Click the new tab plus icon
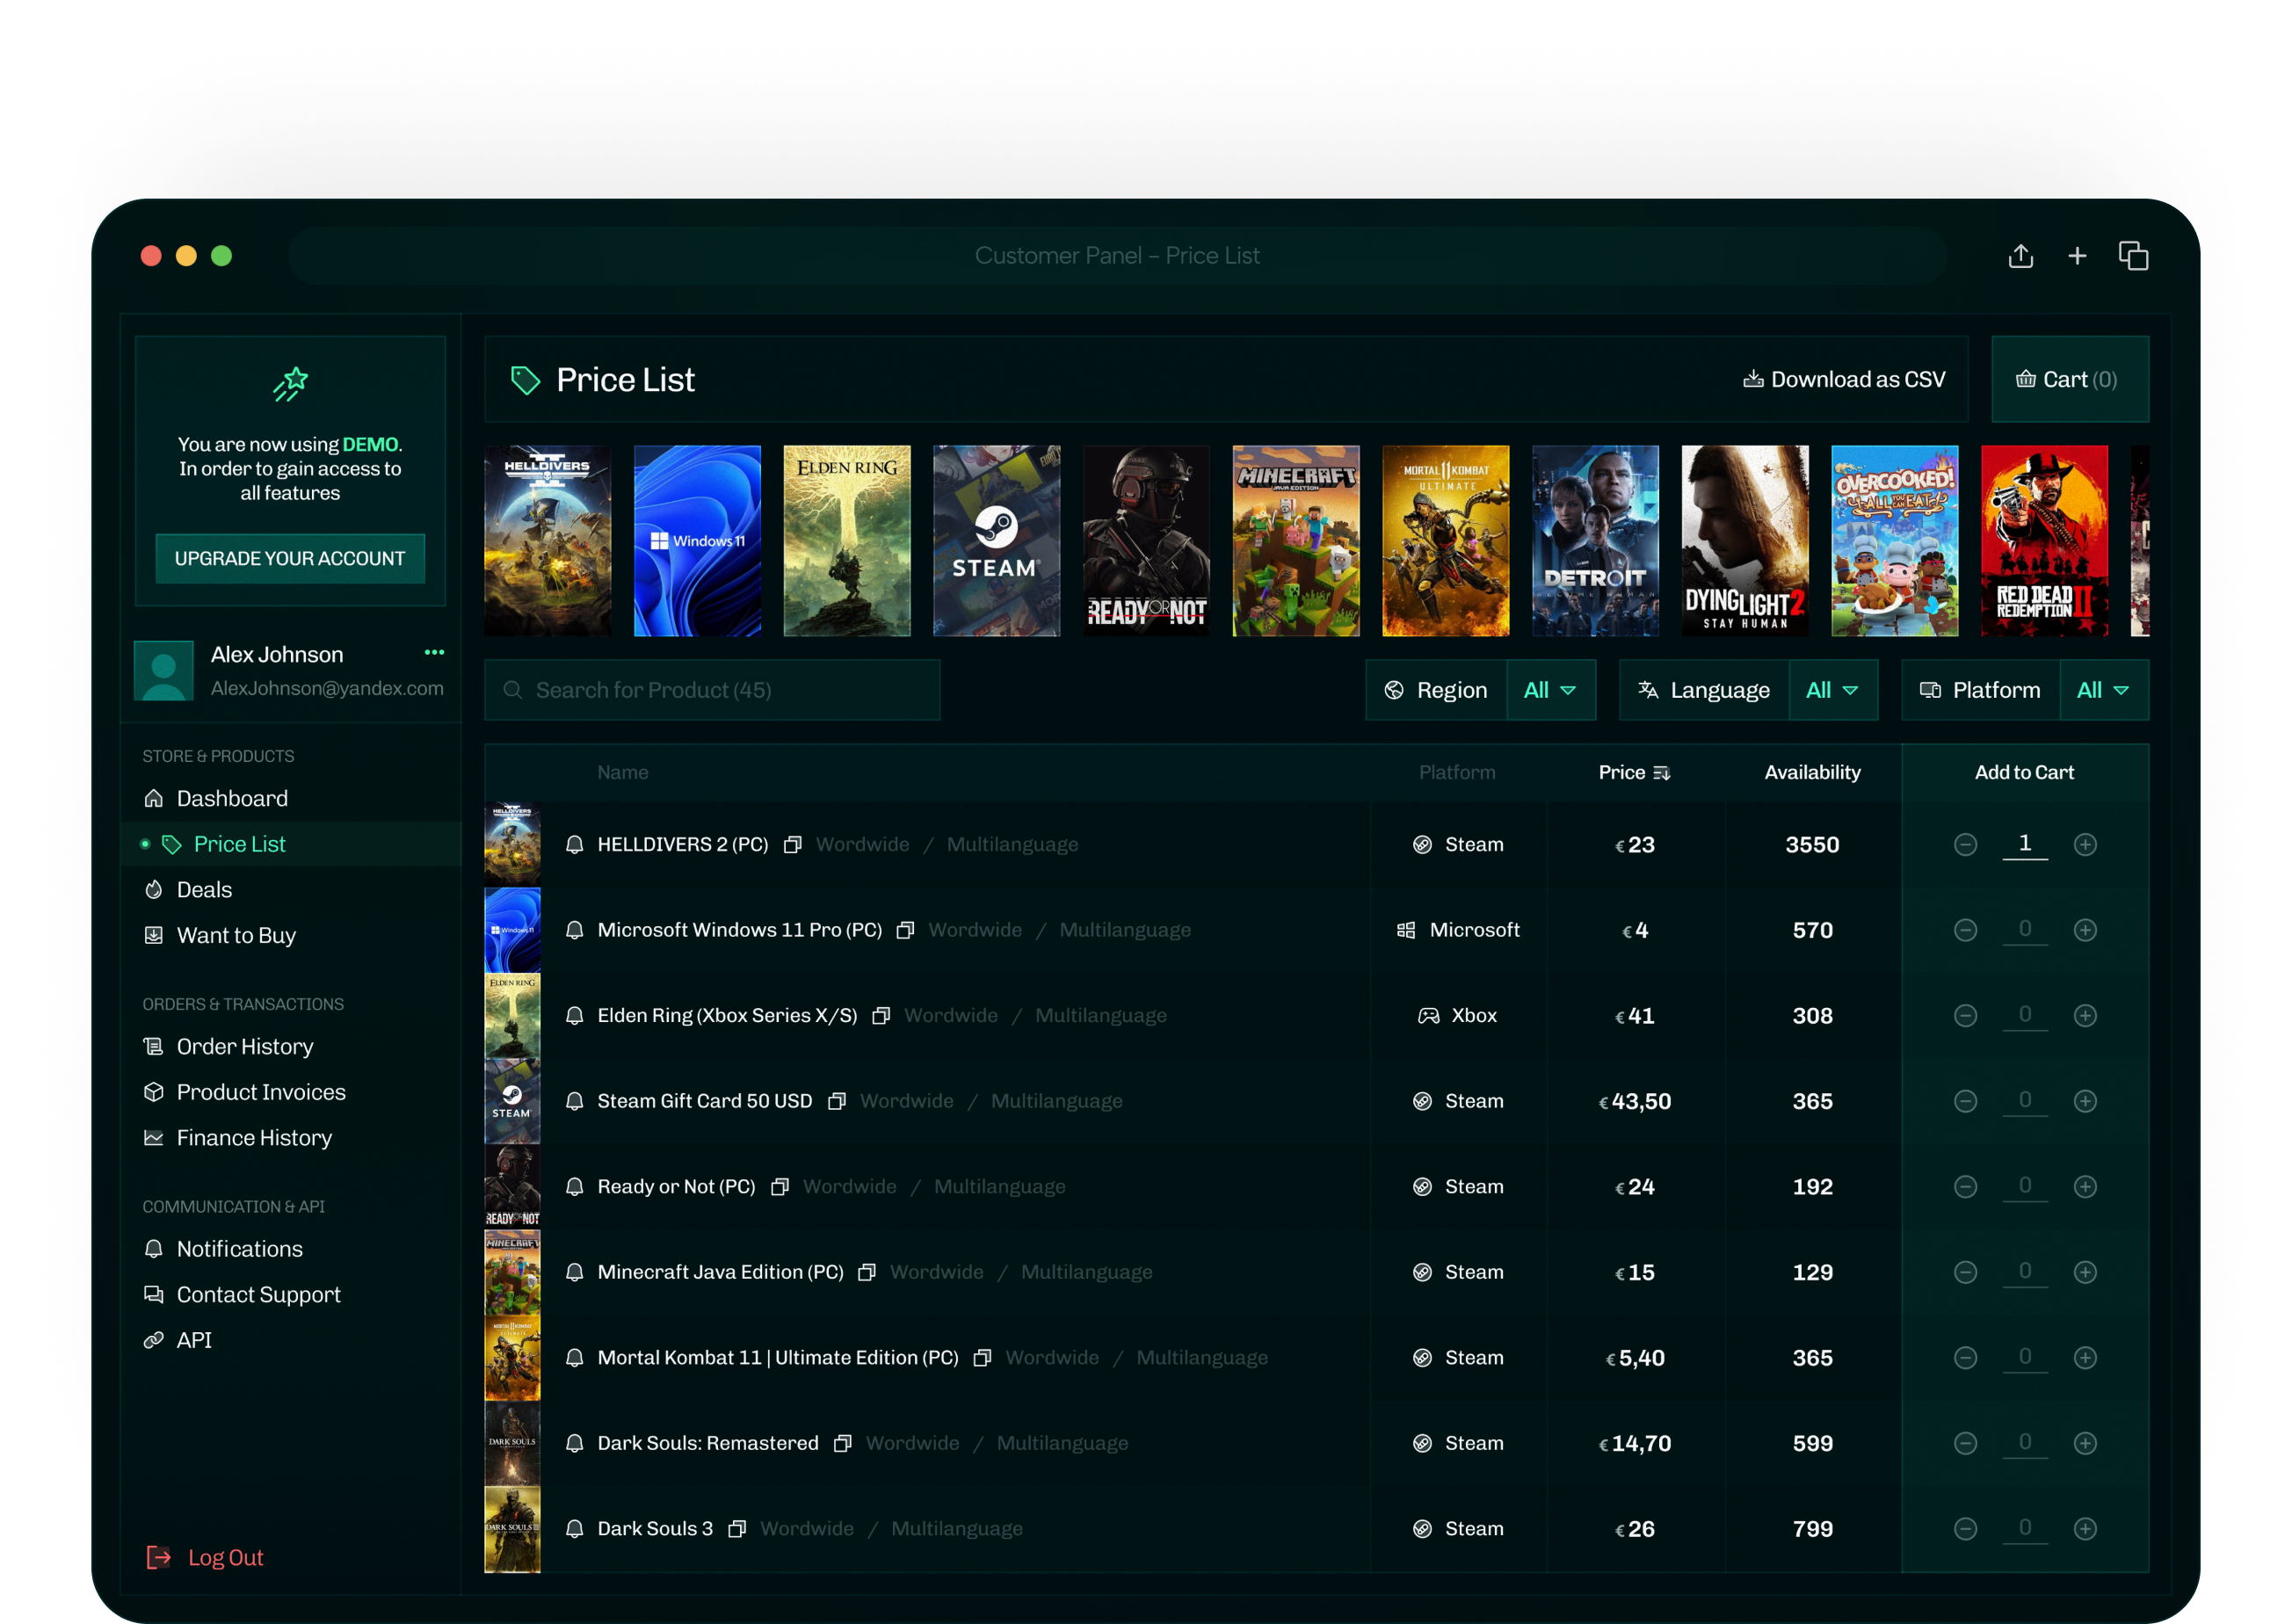This screenshot has width=2292, height=1624. (2077, 257)
